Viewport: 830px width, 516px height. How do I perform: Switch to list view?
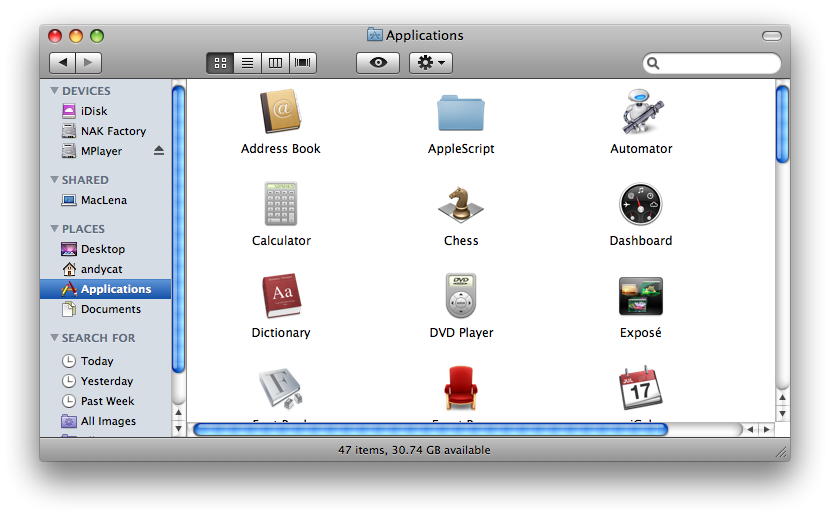pos(248,63)
